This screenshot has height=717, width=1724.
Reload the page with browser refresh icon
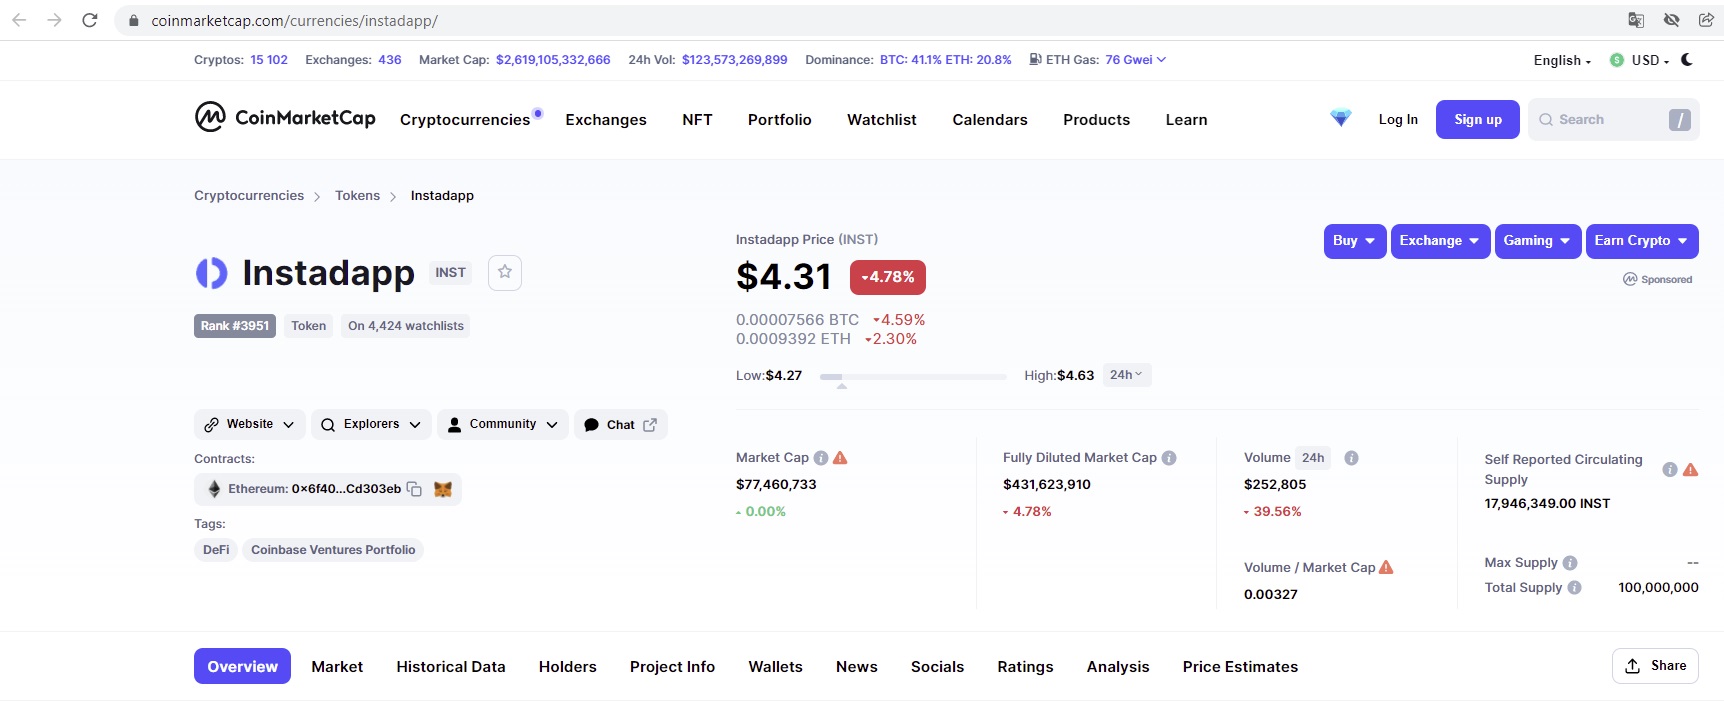tap(90, 20)
